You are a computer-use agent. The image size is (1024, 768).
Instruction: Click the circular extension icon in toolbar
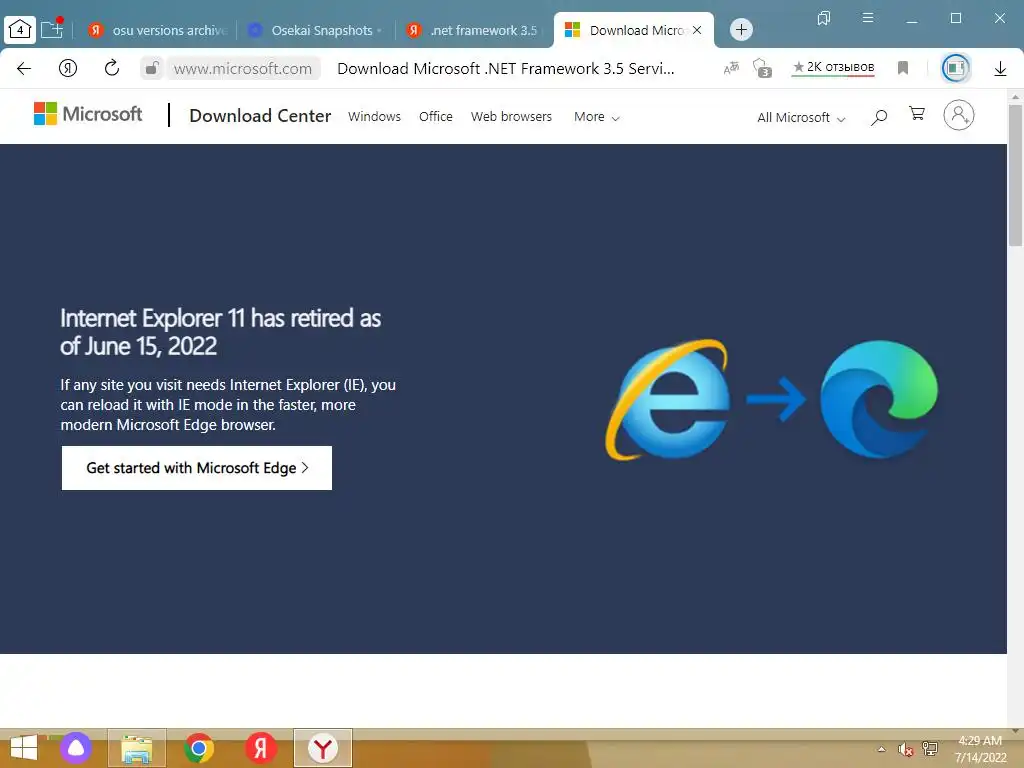[x=955, y=67]
